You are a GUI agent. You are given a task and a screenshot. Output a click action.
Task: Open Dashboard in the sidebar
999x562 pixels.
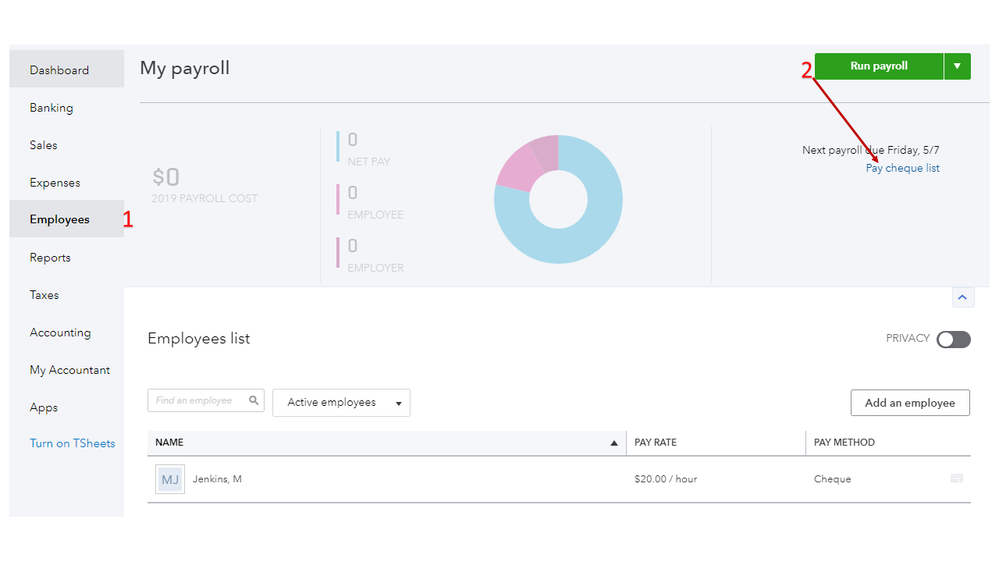[x=59, y=70]
